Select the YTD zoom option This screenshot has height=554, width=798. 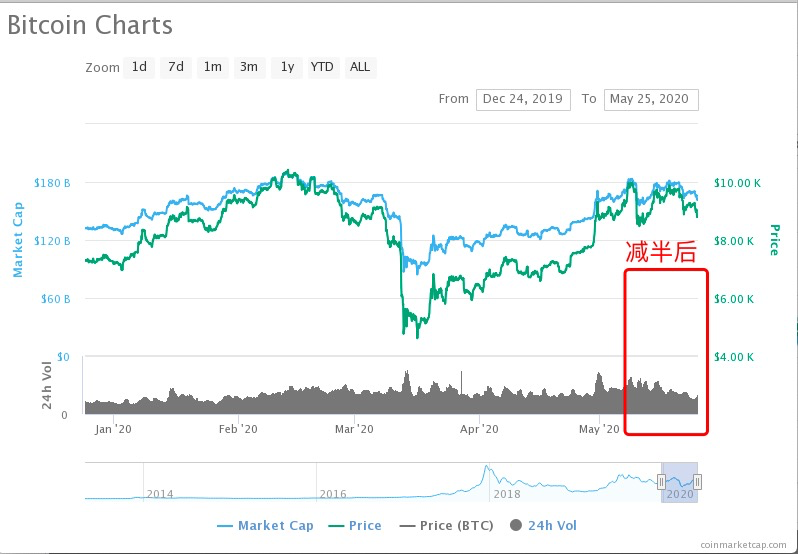pyautogui.click(x=322, y=67)
